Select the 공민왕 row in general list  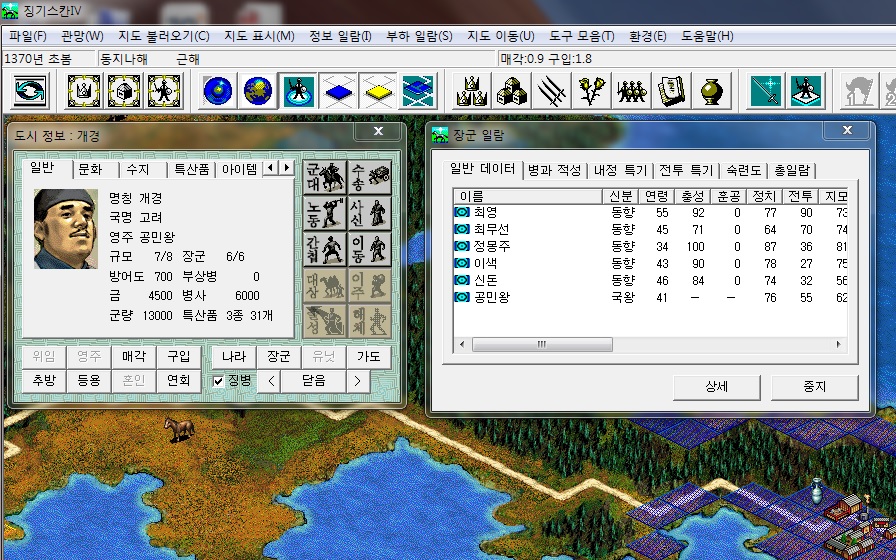point(650,297)
